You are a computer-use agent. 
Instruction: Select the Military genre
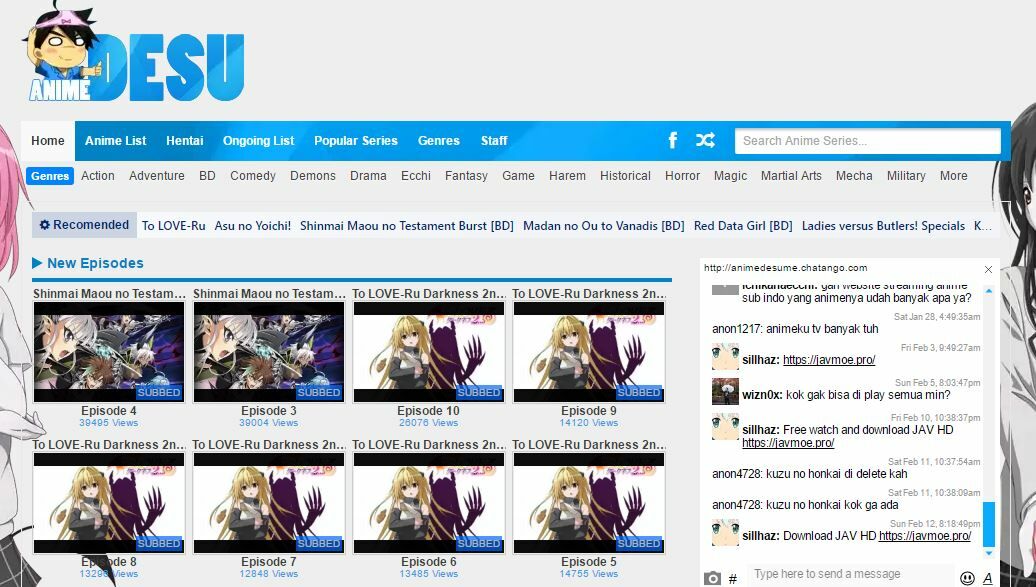tap(906, 176)
